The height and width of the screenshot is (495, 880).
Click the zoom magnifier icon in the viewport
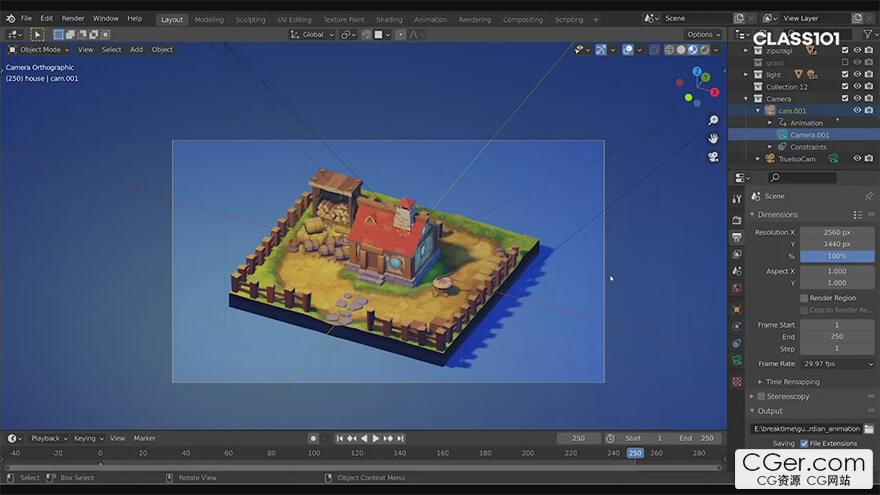point(713,120)
